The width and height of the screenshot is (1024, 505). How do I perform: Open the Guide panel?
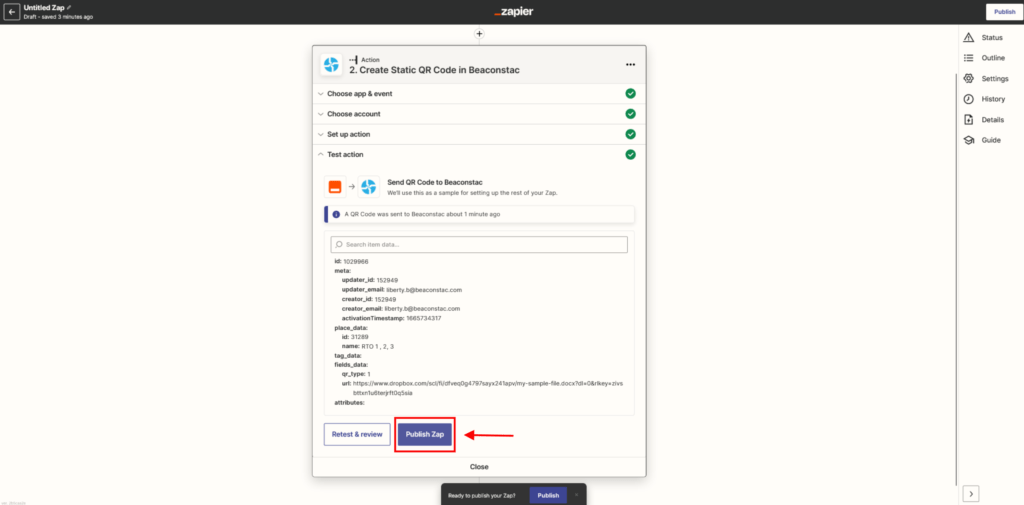click(991, 140)
